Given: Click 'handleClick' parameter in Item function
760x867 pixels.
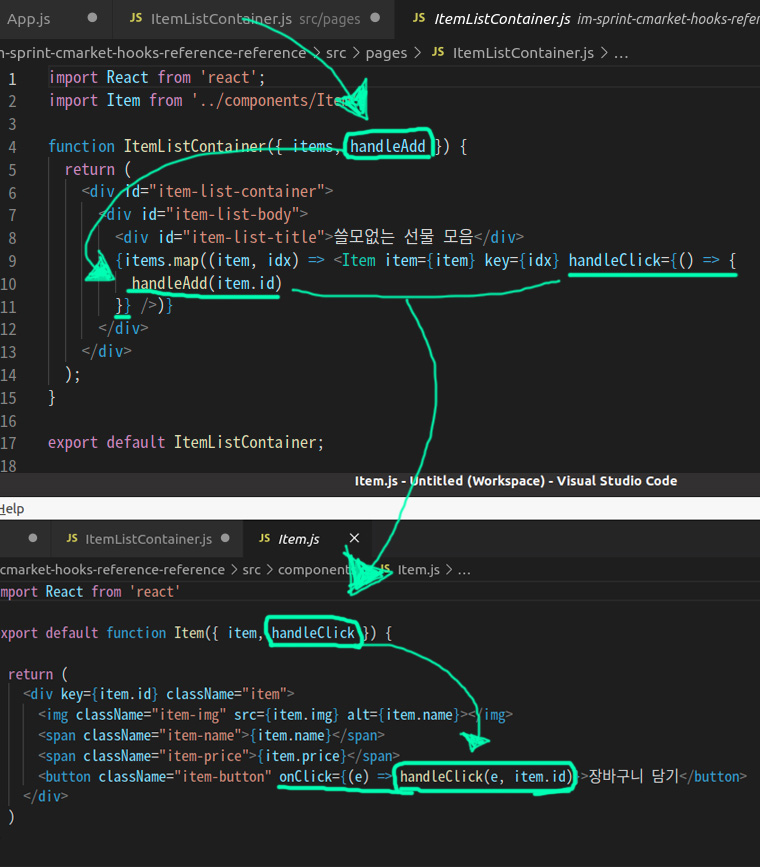Looking at the screenshot, I should coord(313,633).
